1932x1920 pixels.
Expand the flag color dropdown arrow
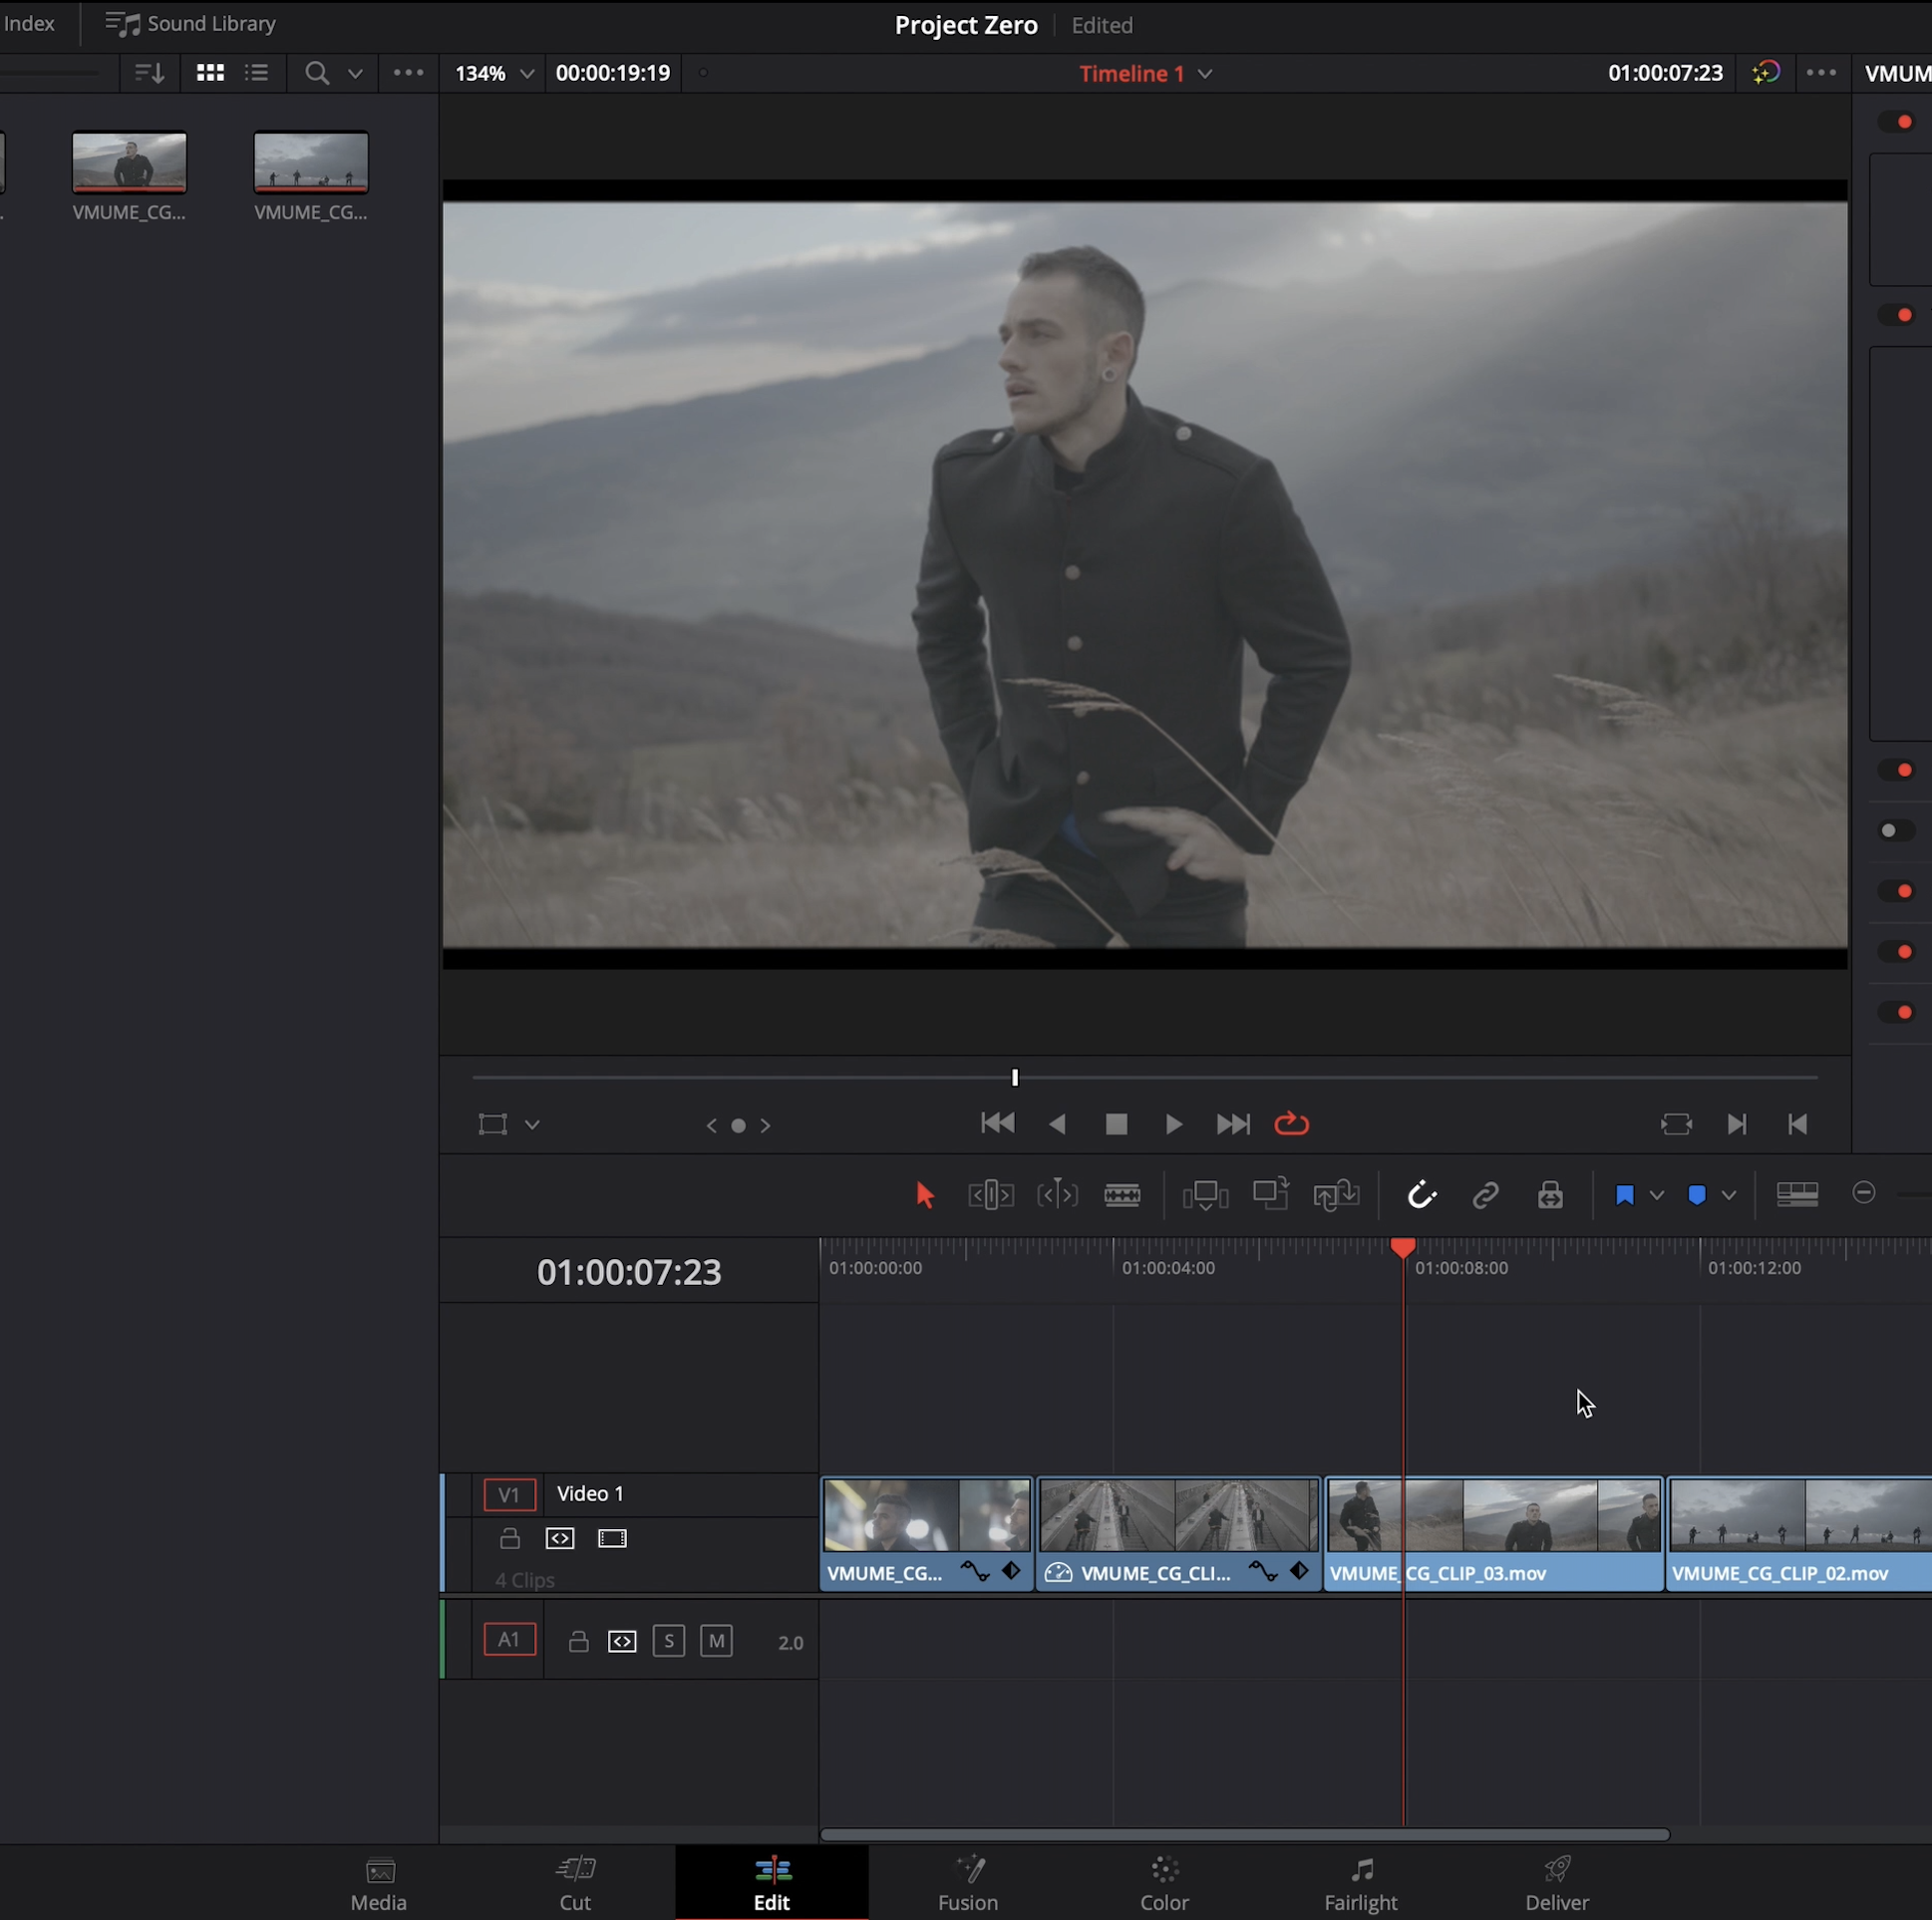point(1656,1195)
